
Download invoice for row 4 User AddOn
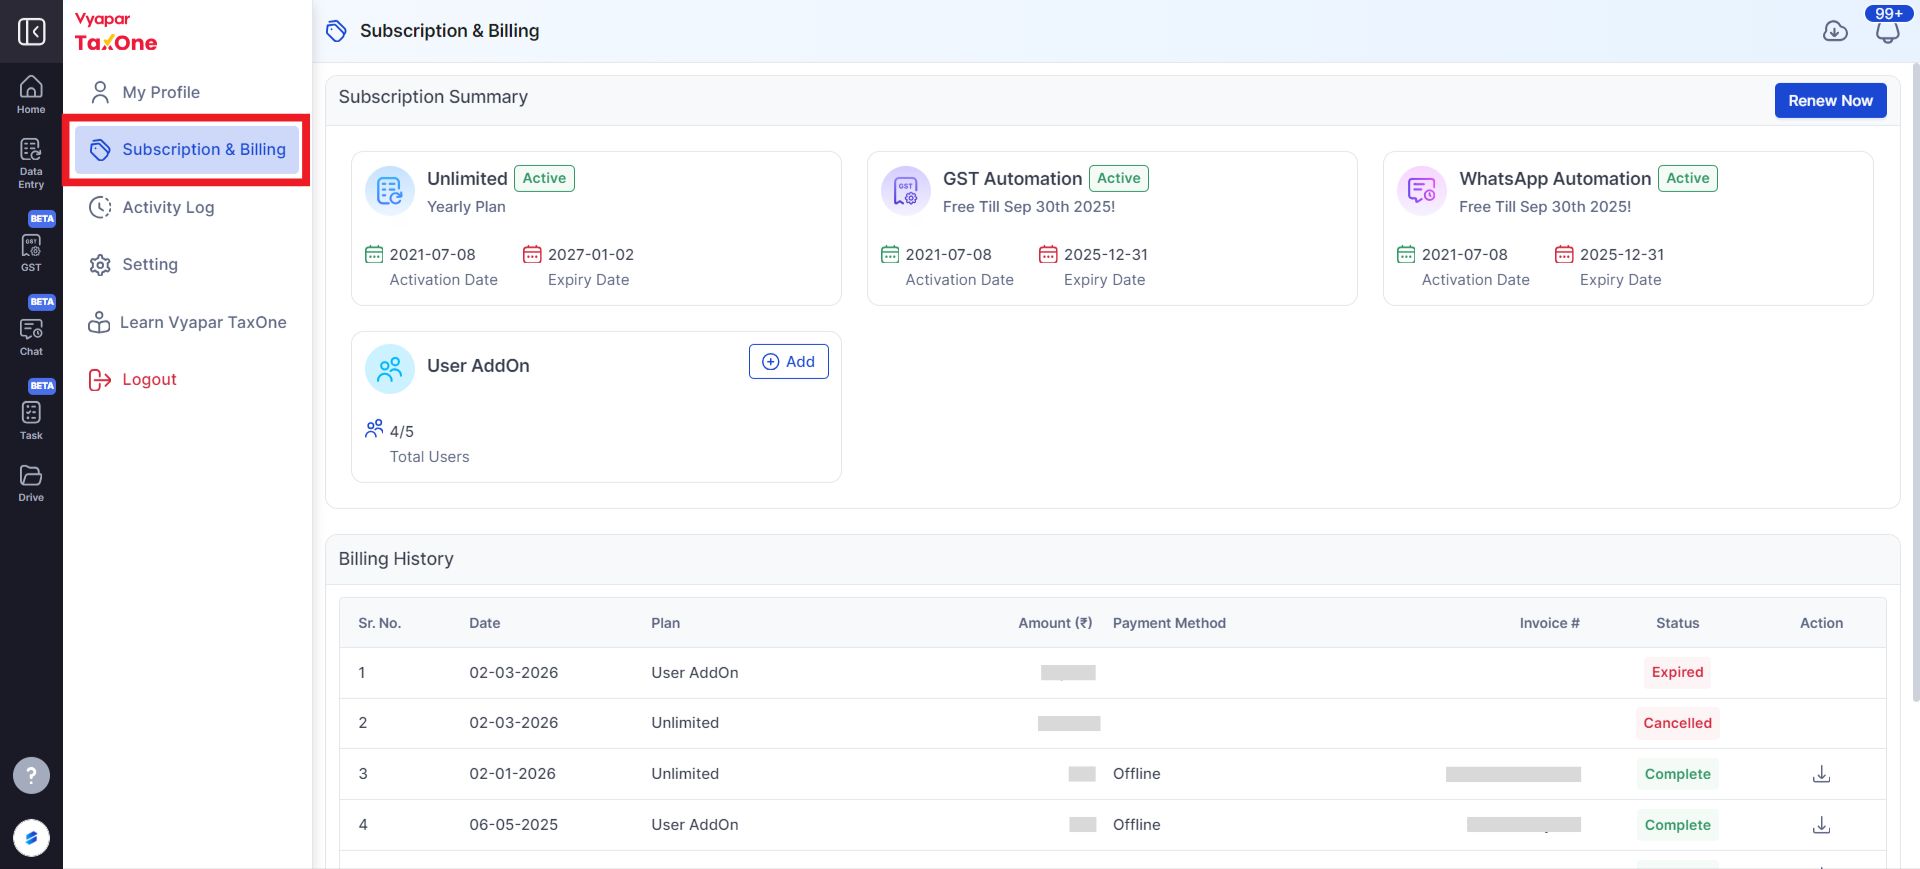[1821, 825]
